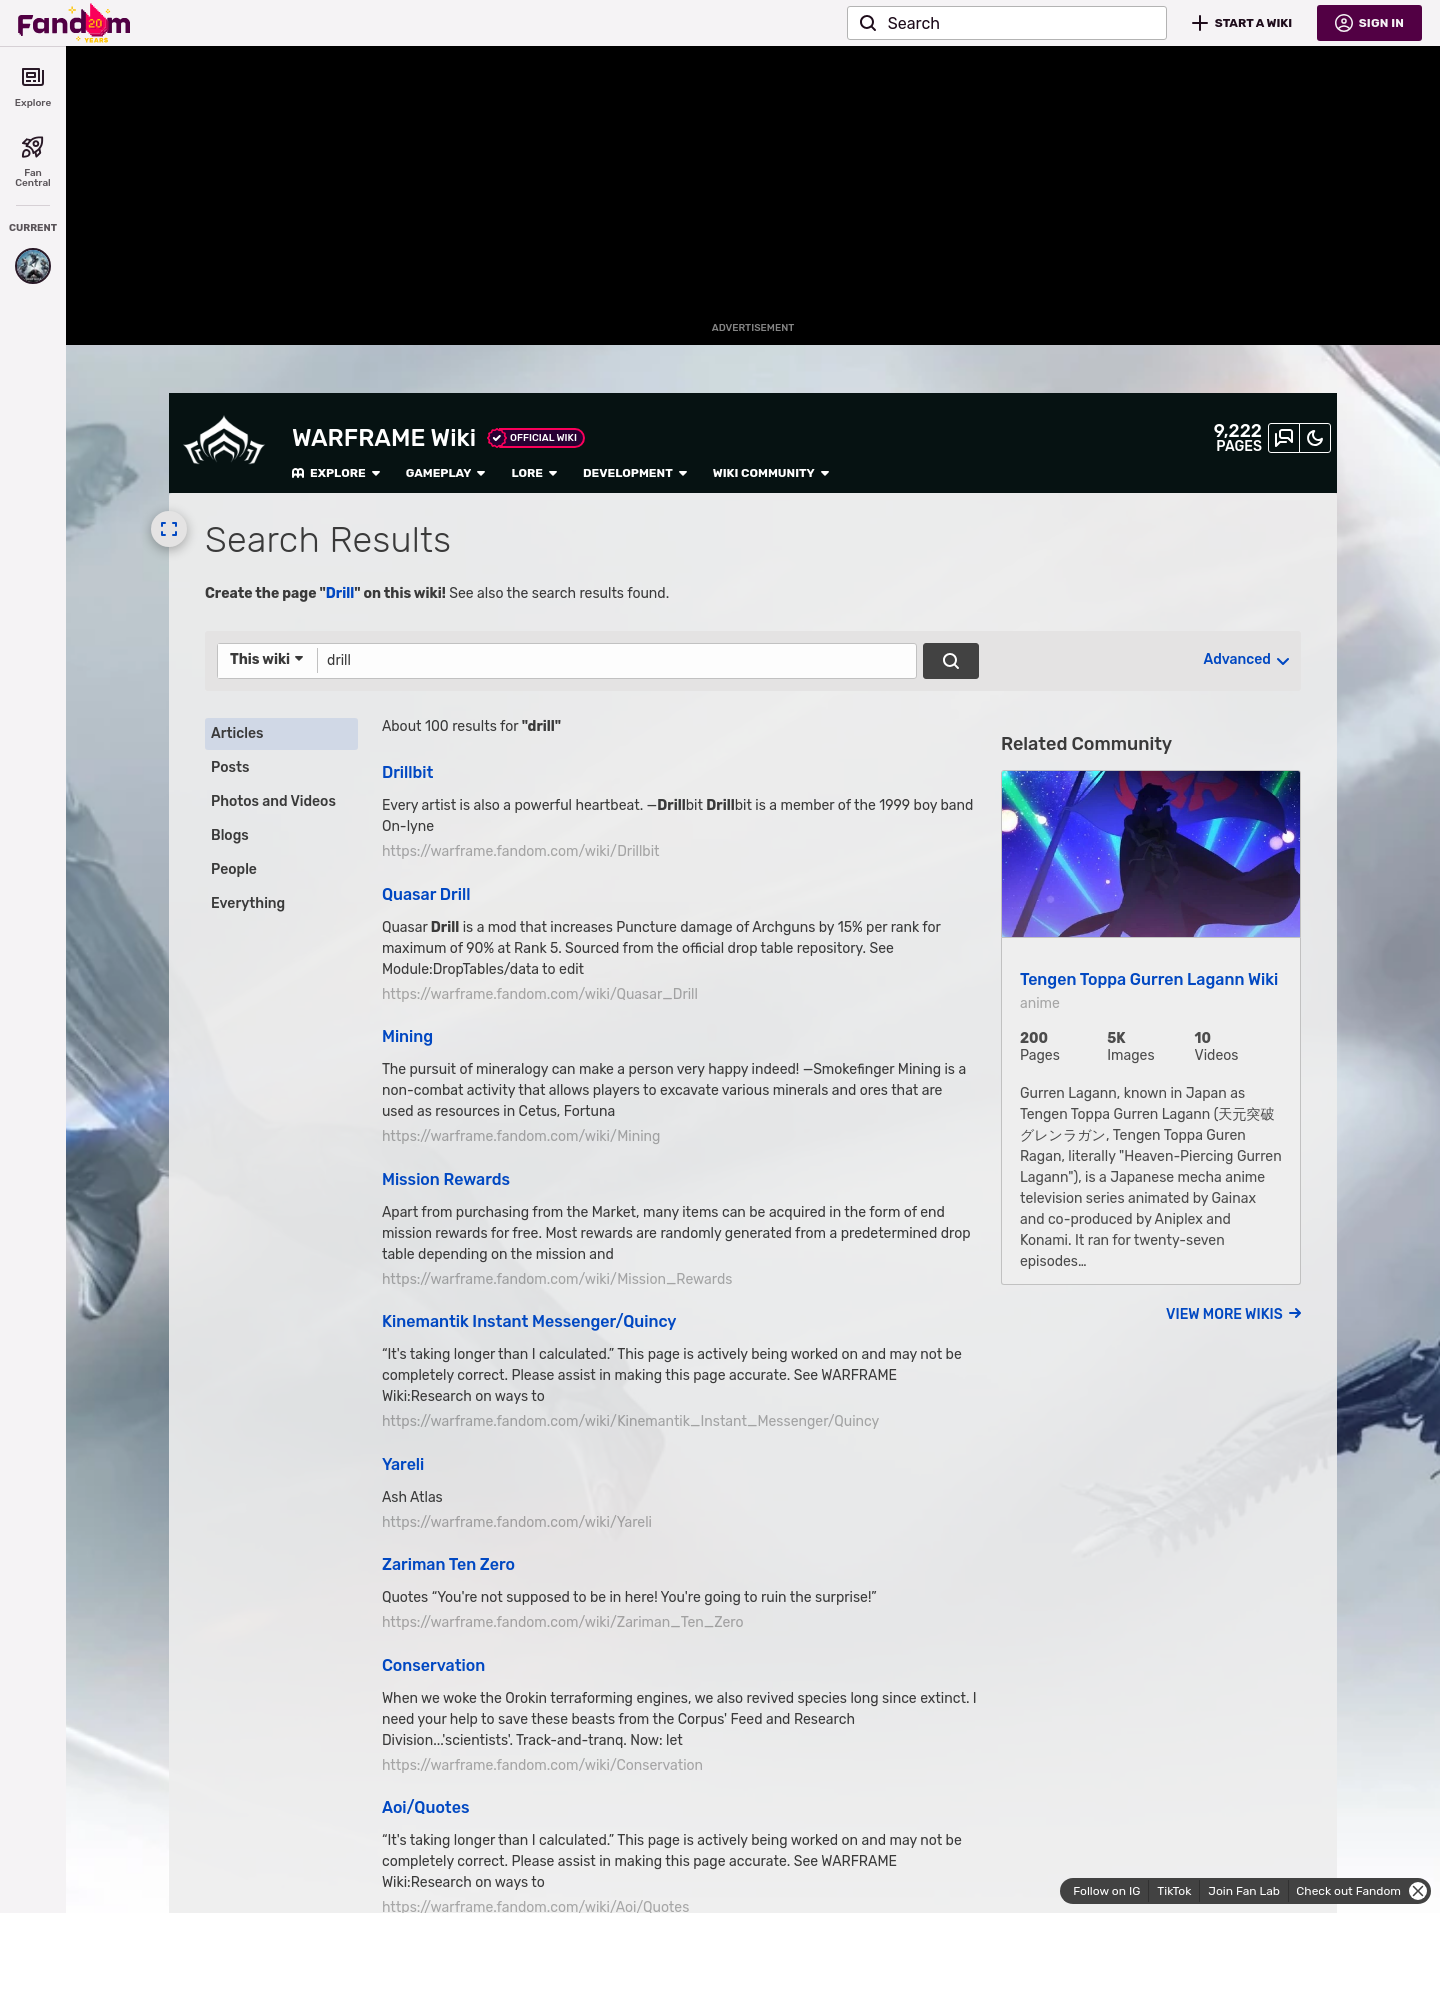Viewport: 1440px width, 2000px height.
Task: Open the wiki discussions icon
Action: pyautogui.click(x=1284, y=438)
